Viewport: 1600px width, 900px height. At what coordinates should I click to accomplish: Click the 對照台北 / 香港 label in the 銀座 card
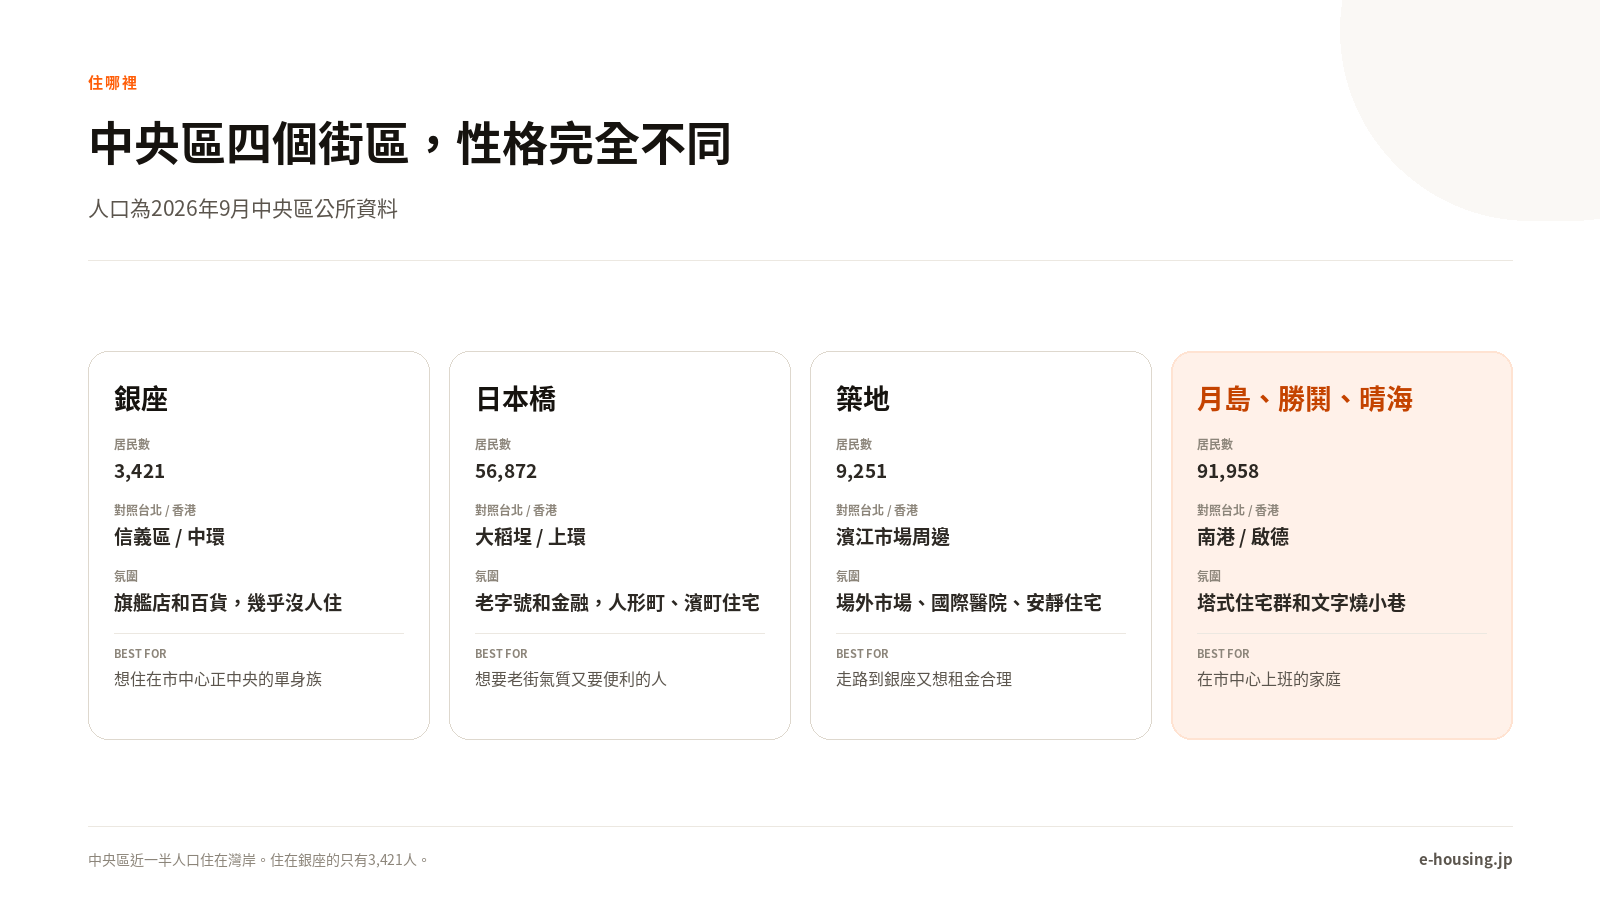[155, 510]
